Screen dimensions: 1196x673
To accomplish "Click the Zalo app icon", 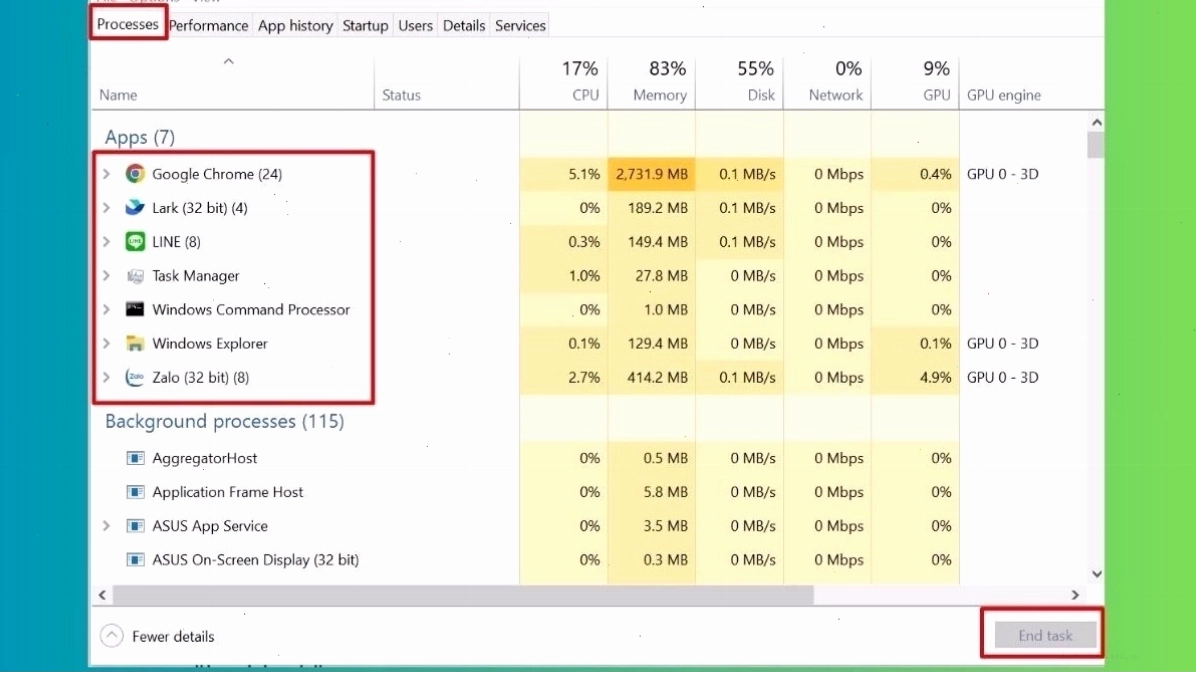I will click(135, 377).
